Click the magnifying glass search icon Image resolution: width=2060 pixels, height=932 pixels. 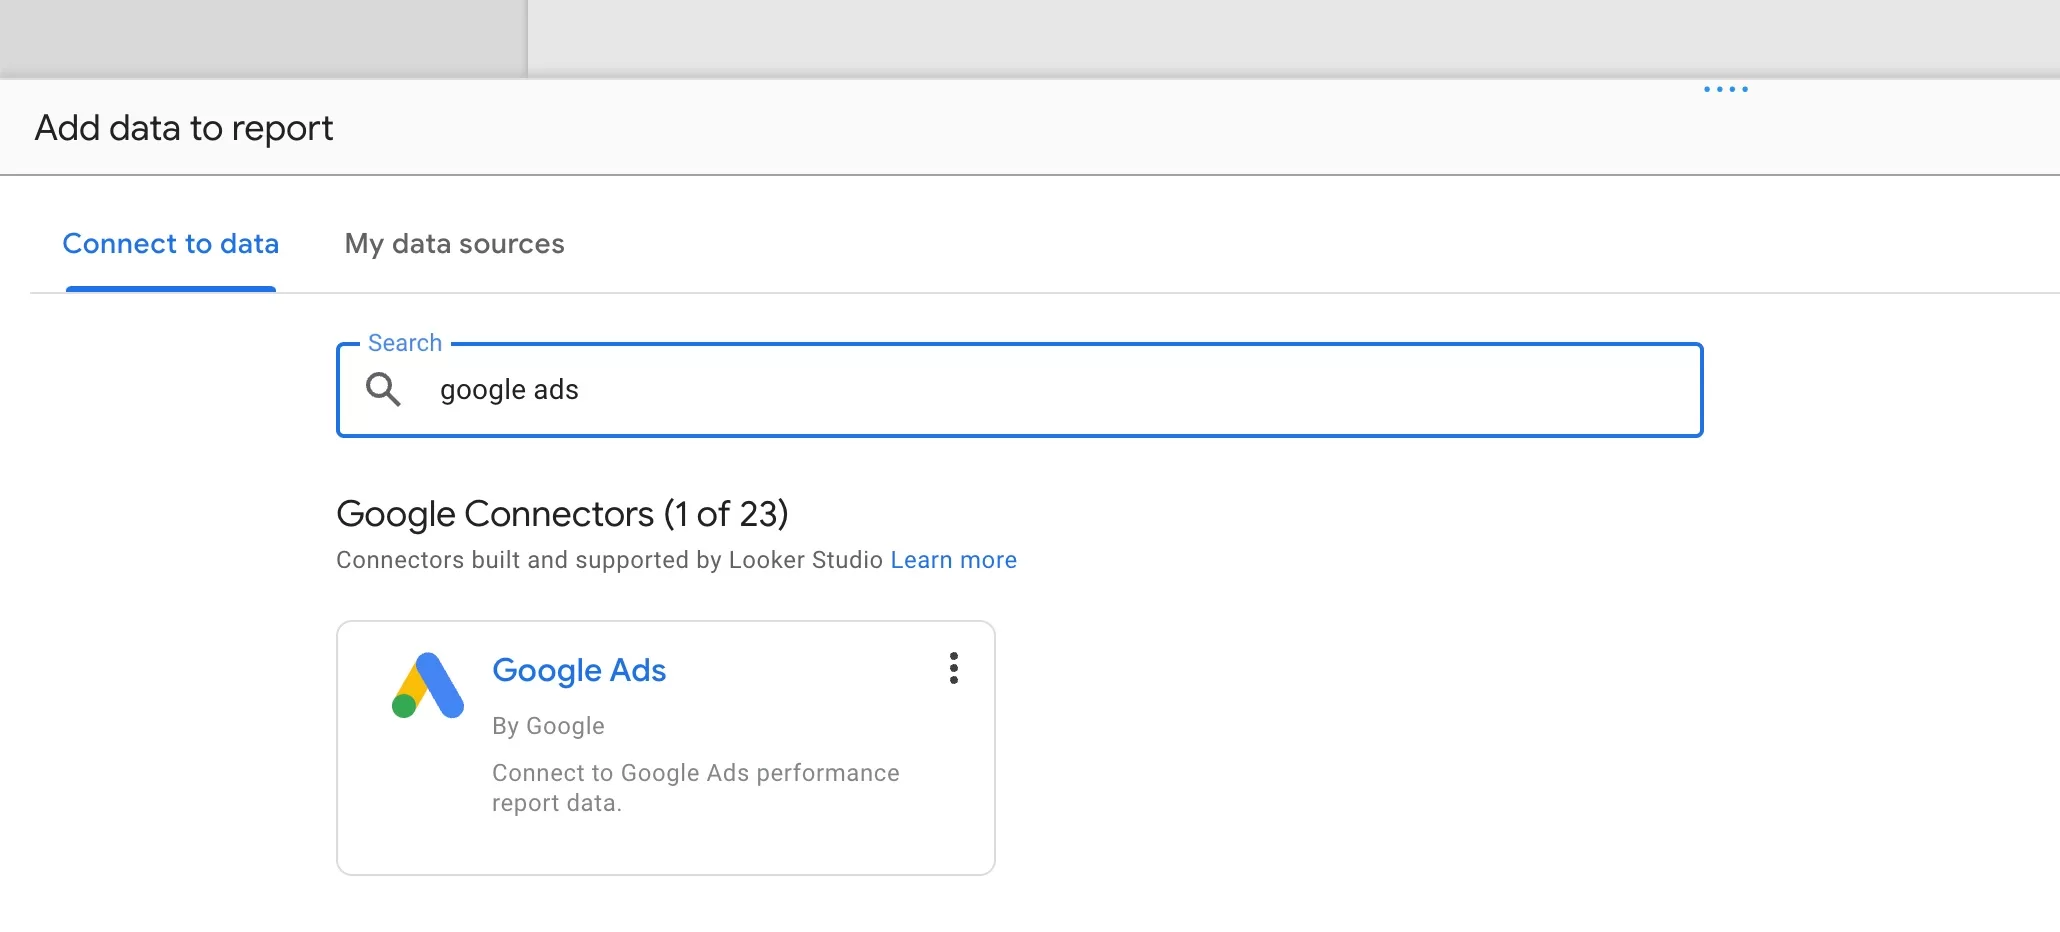coord(383,389)
